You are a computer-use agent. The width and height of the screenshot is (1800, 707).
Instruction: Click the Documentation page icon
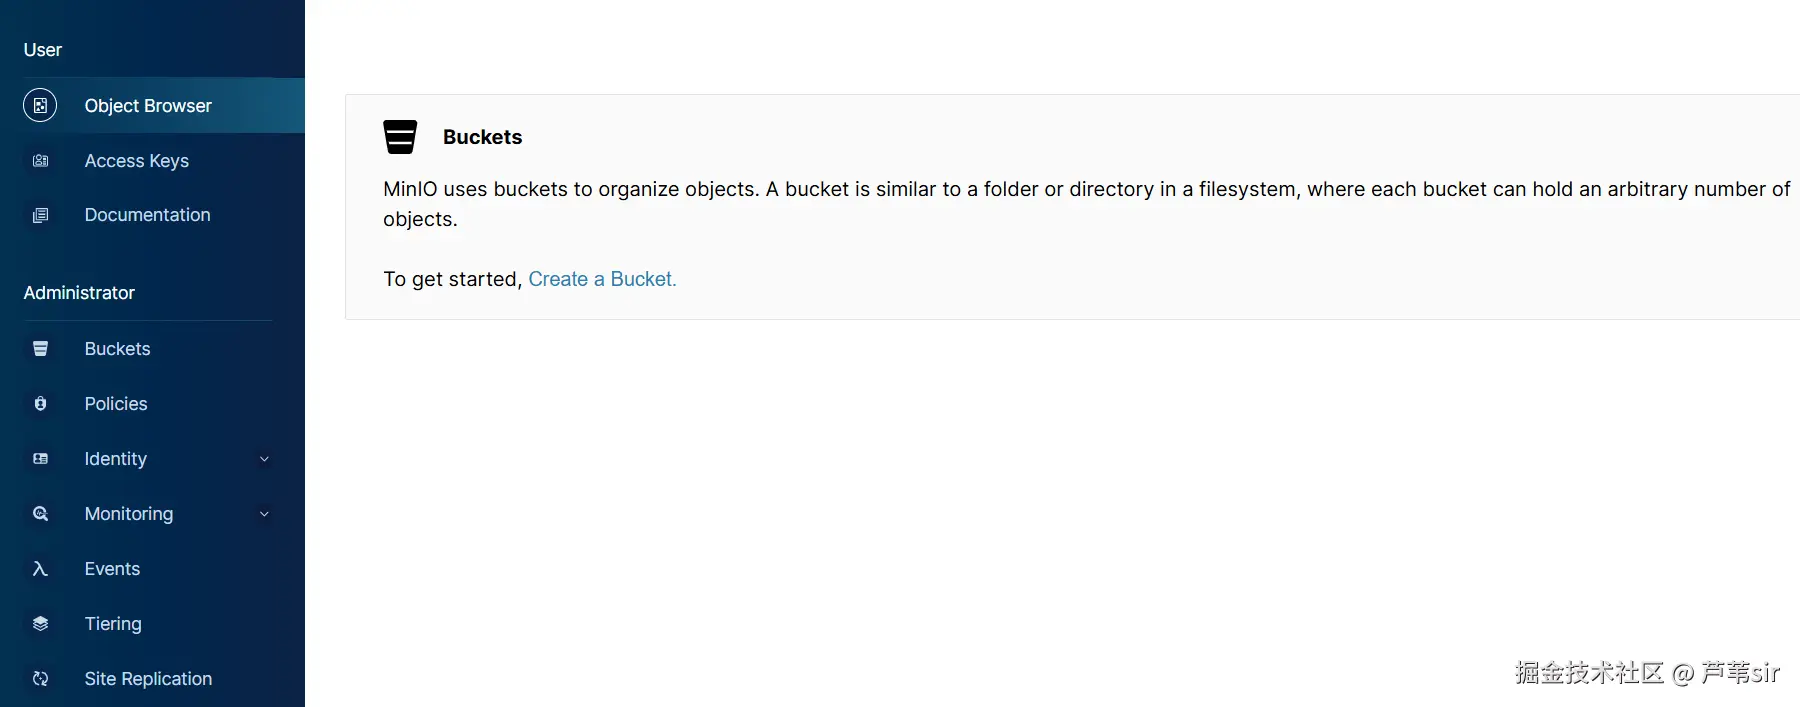[x=40, y=215]
